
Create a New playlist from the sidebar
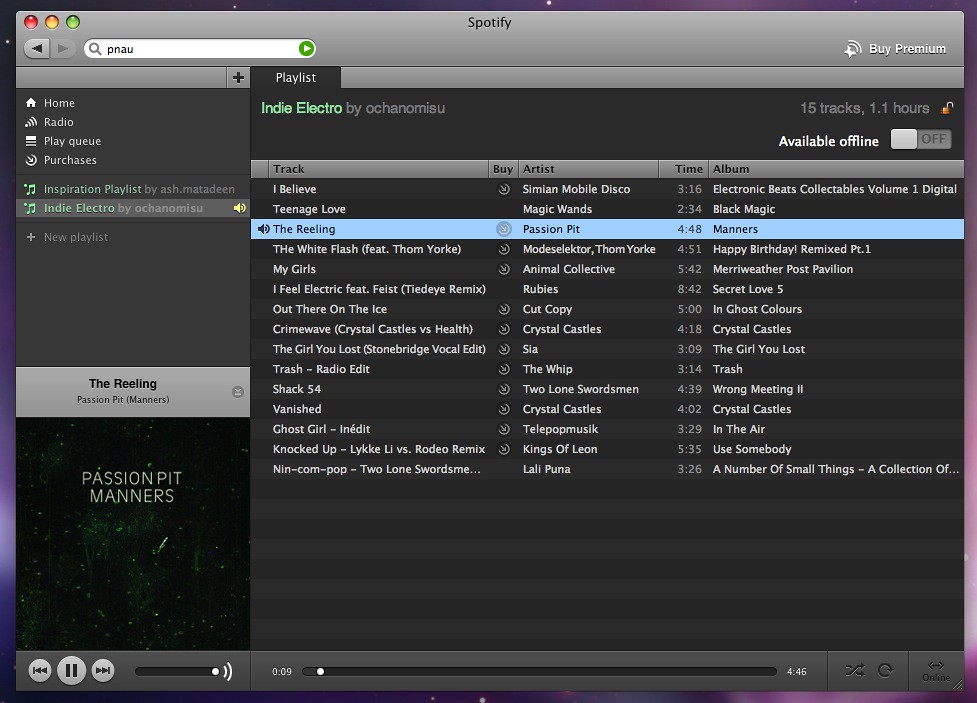tap(75, 237)
